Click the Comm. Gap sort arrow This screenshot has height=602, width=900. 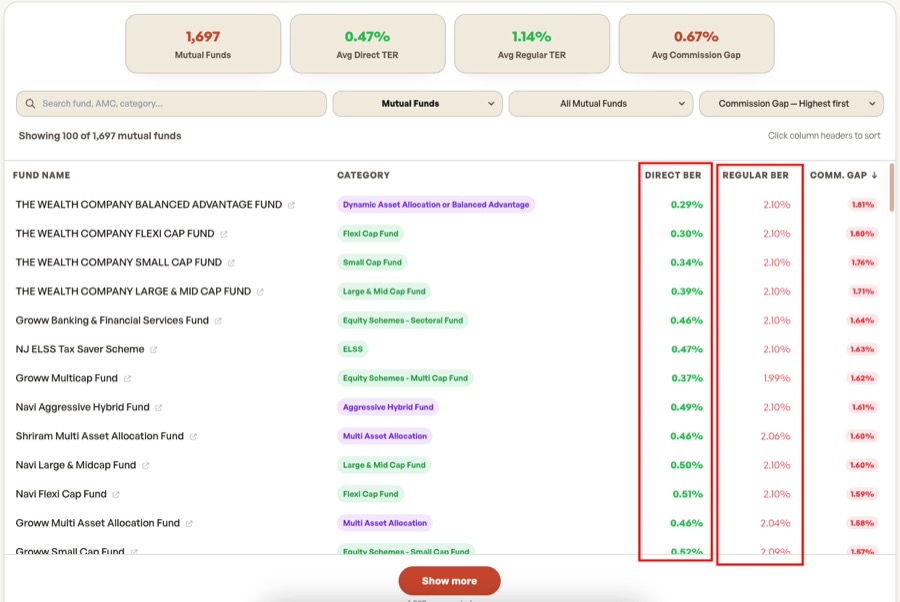pos(874,175)
